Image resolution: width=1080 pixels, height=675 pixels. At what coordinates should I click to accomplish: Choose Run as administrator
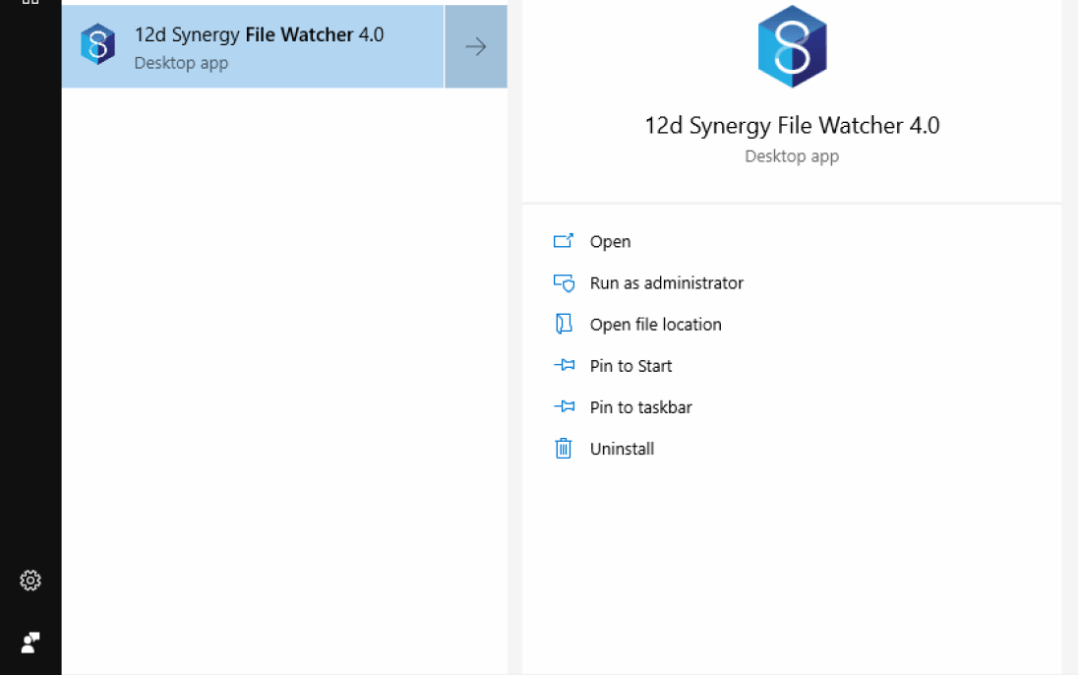click(x=666, y=283)
